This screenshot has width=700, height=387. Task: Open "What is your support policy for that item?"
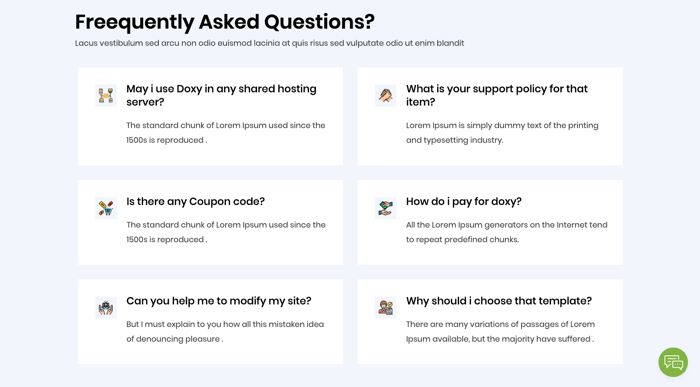point(496,95)
